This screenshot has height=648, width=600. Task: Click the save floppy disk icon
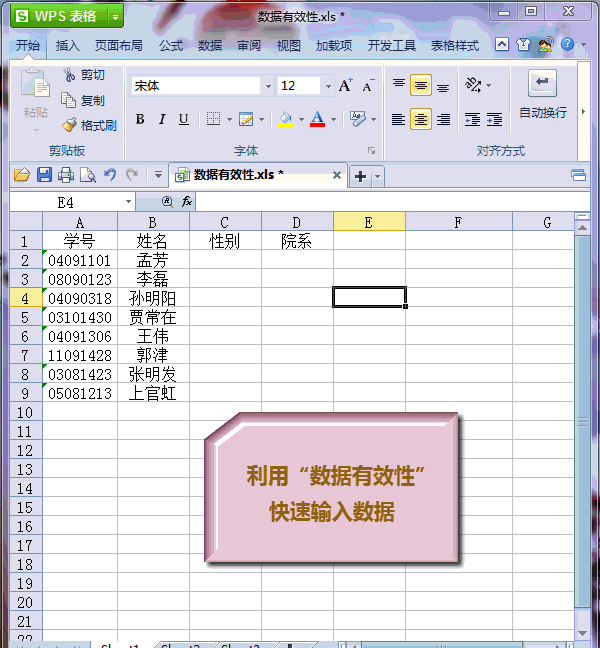pos(44,175)
